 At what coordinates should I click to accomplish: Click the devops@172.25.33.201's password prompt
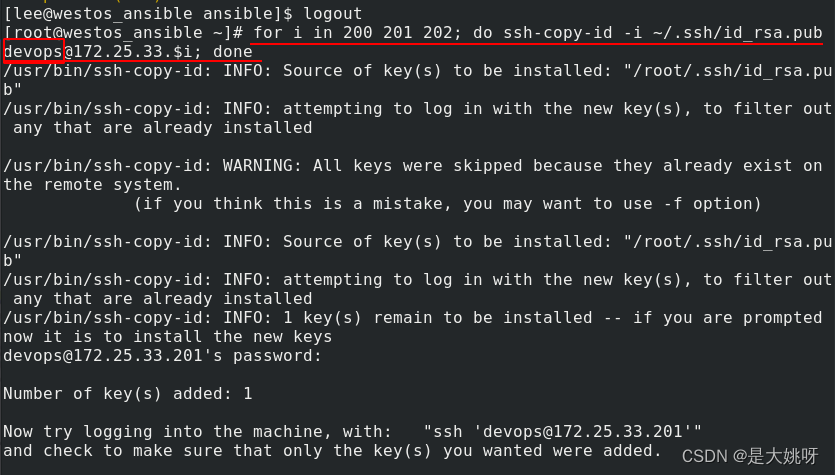(x=162, y=356)
